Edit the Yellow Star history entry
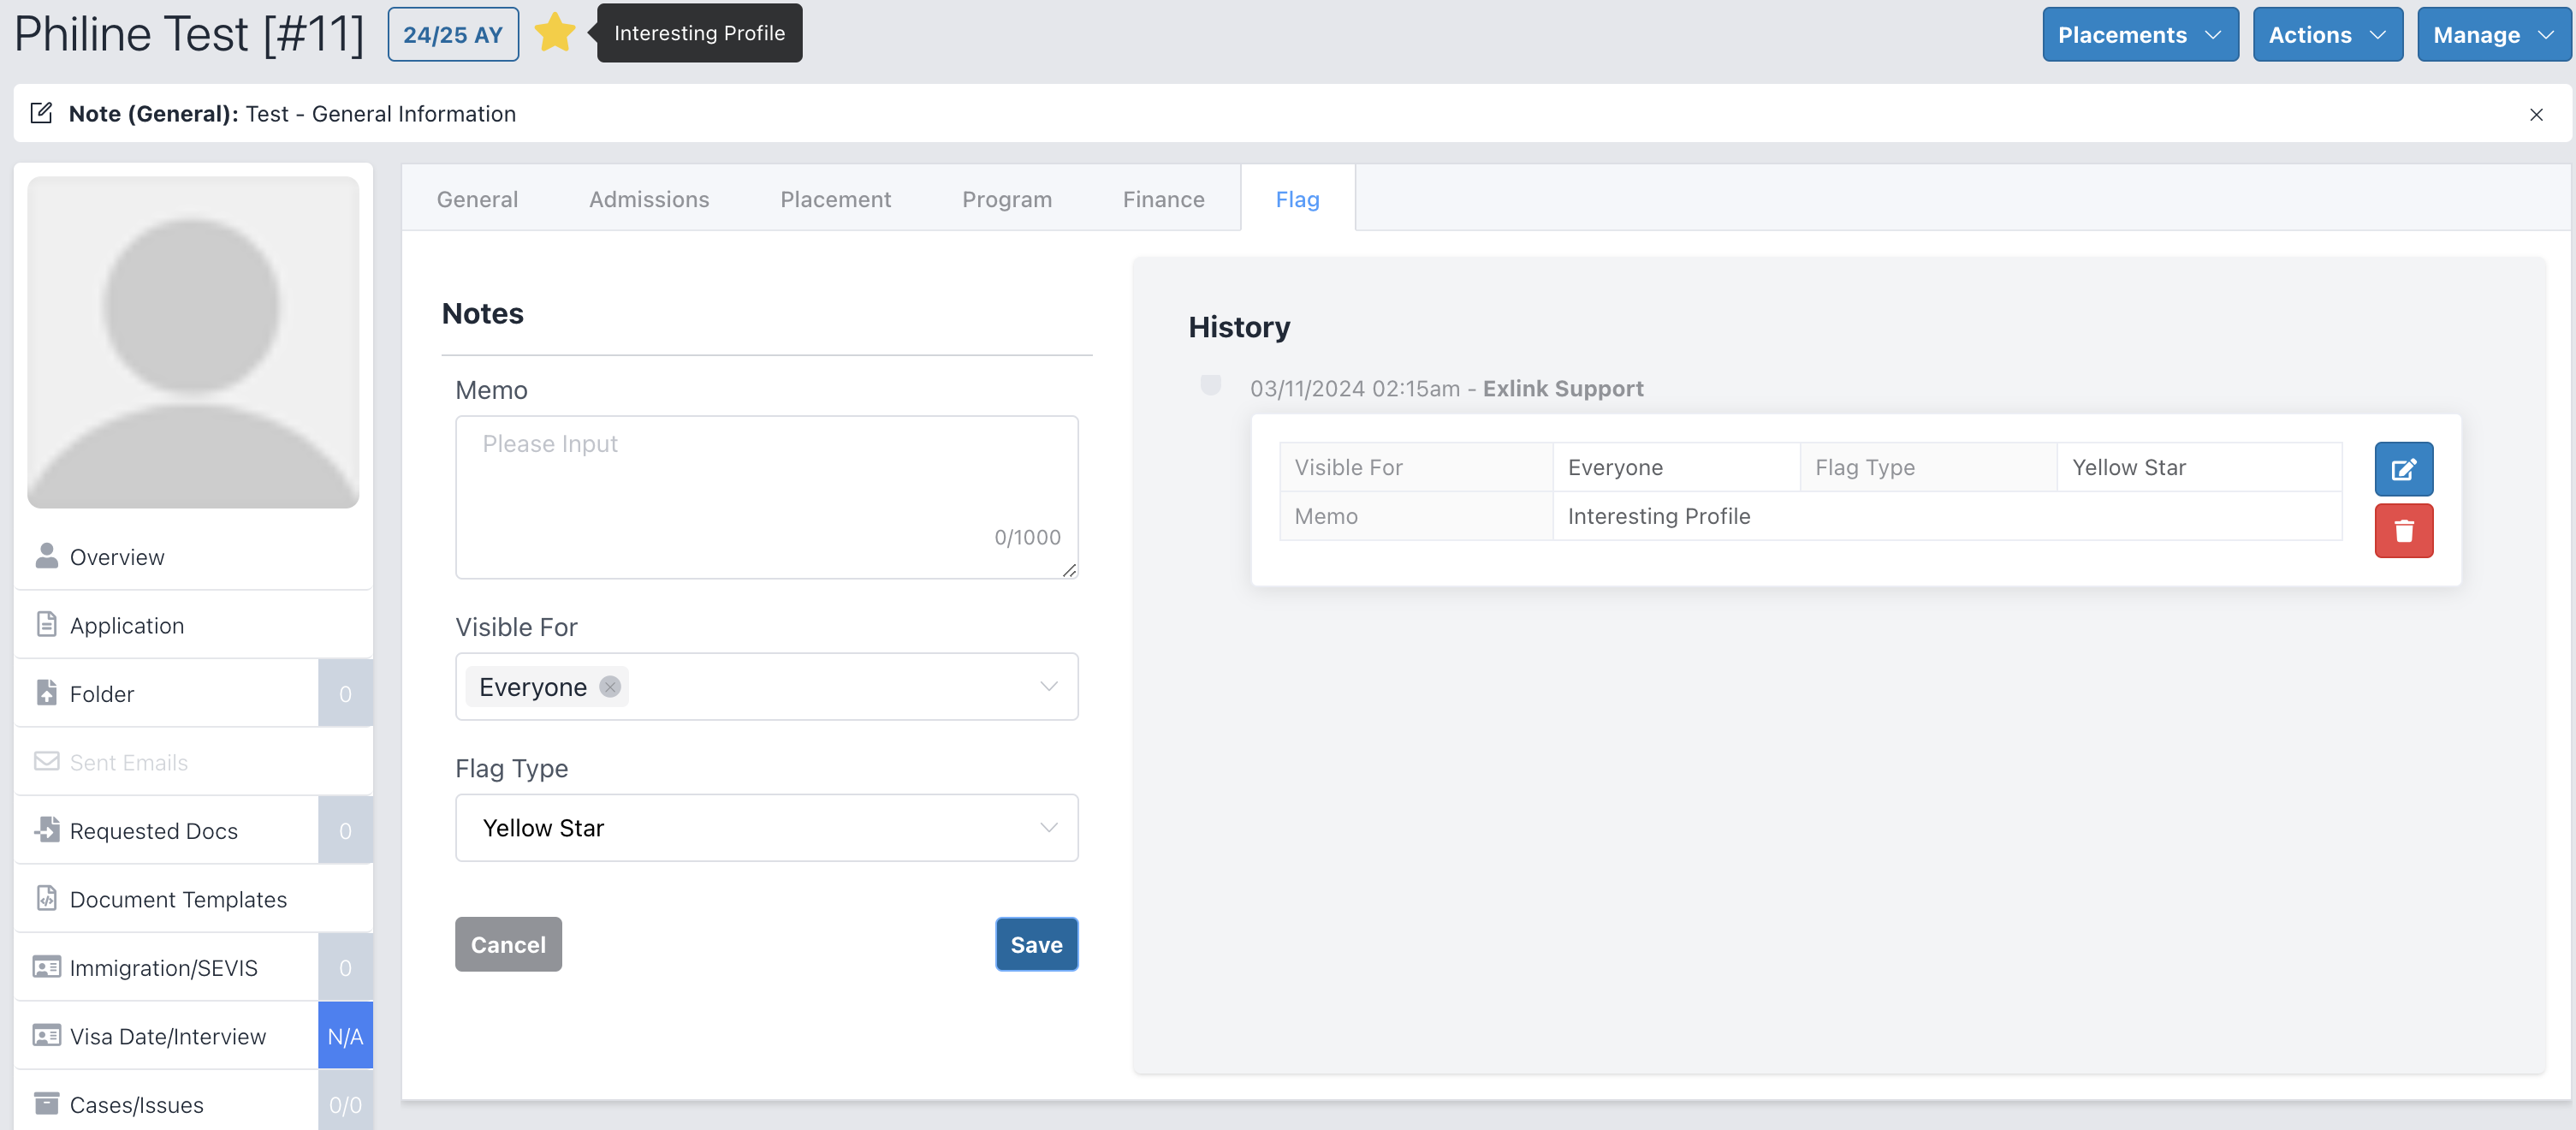This screenshot has width=2576, height=1130. click(2403, 469)
